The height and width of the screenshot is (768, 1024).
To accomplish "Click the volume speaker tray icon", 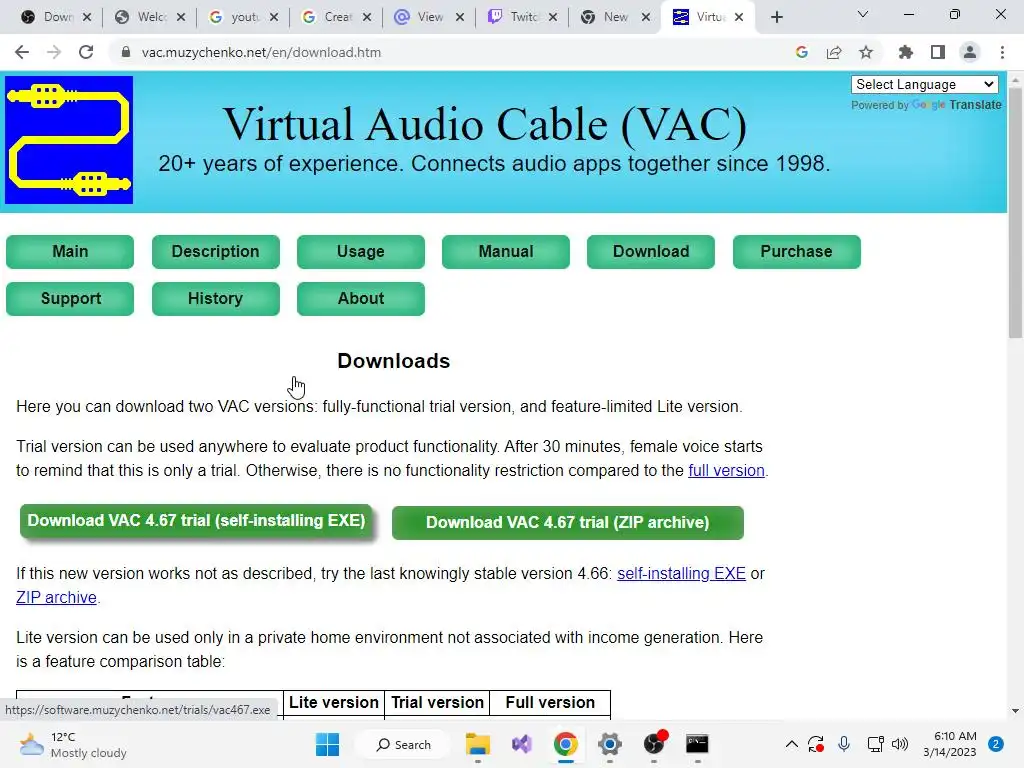I will pos(900,744).
